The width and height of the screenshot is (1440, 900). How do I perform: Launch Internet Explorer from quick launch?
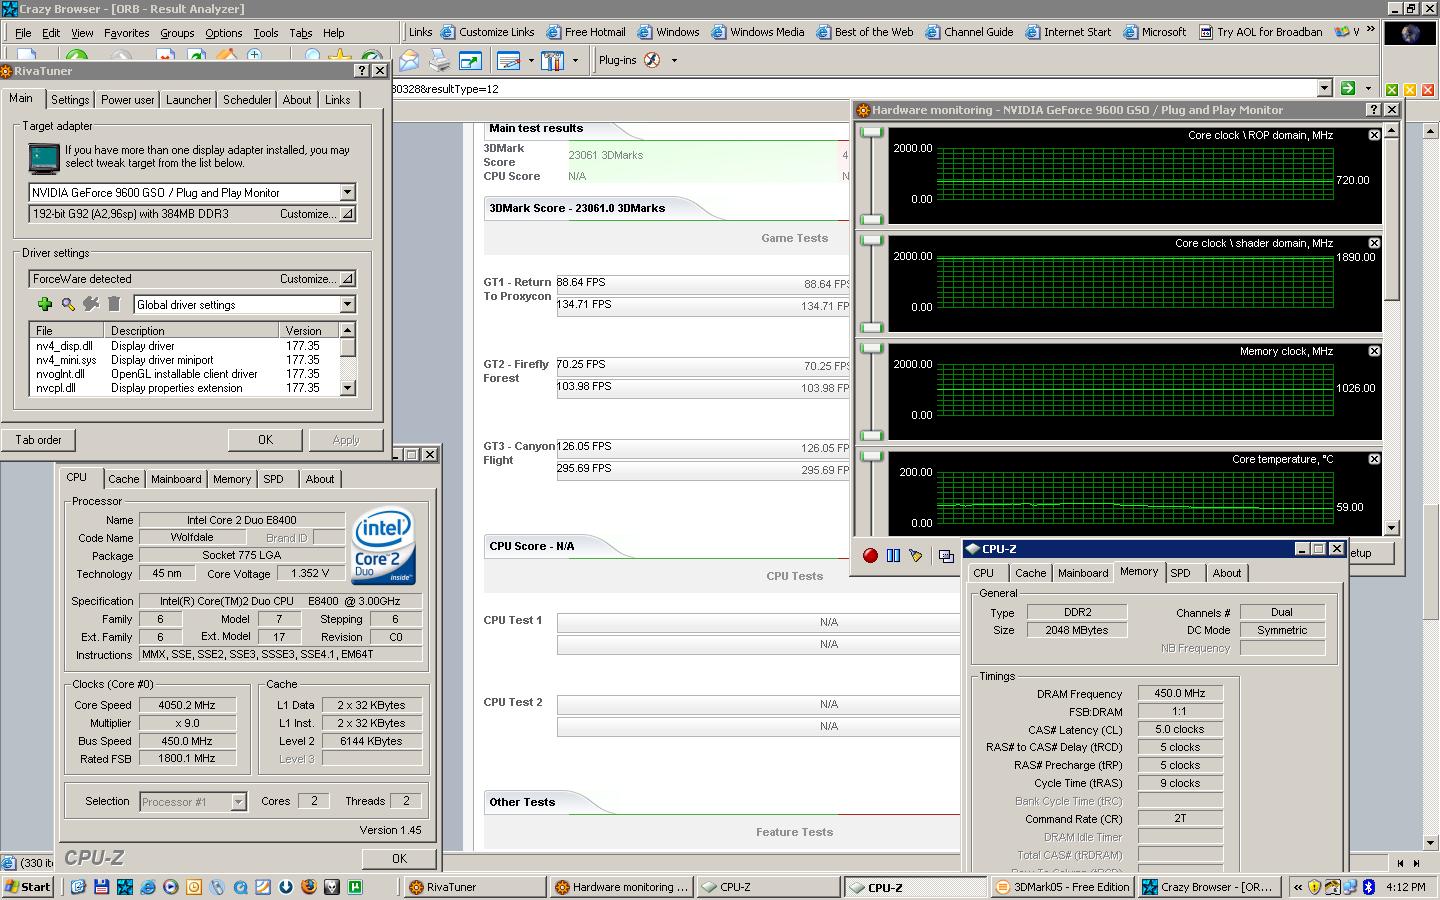point(148,887)
